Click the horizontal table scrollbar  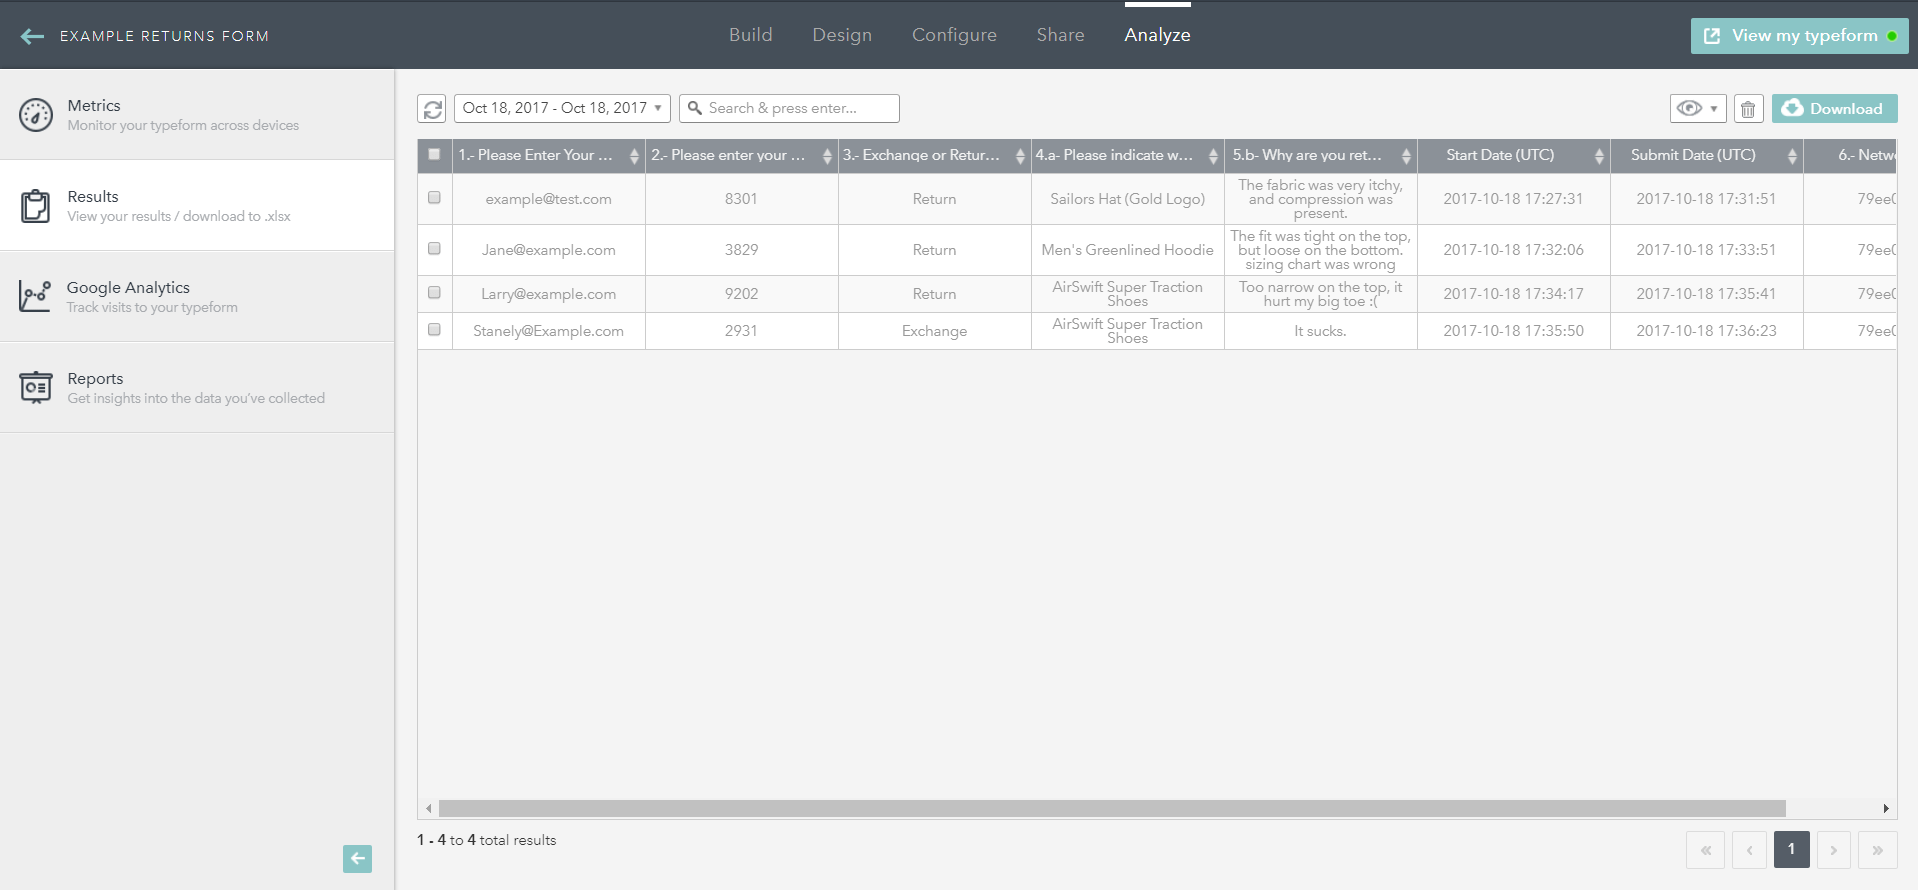click(1111, 808)
